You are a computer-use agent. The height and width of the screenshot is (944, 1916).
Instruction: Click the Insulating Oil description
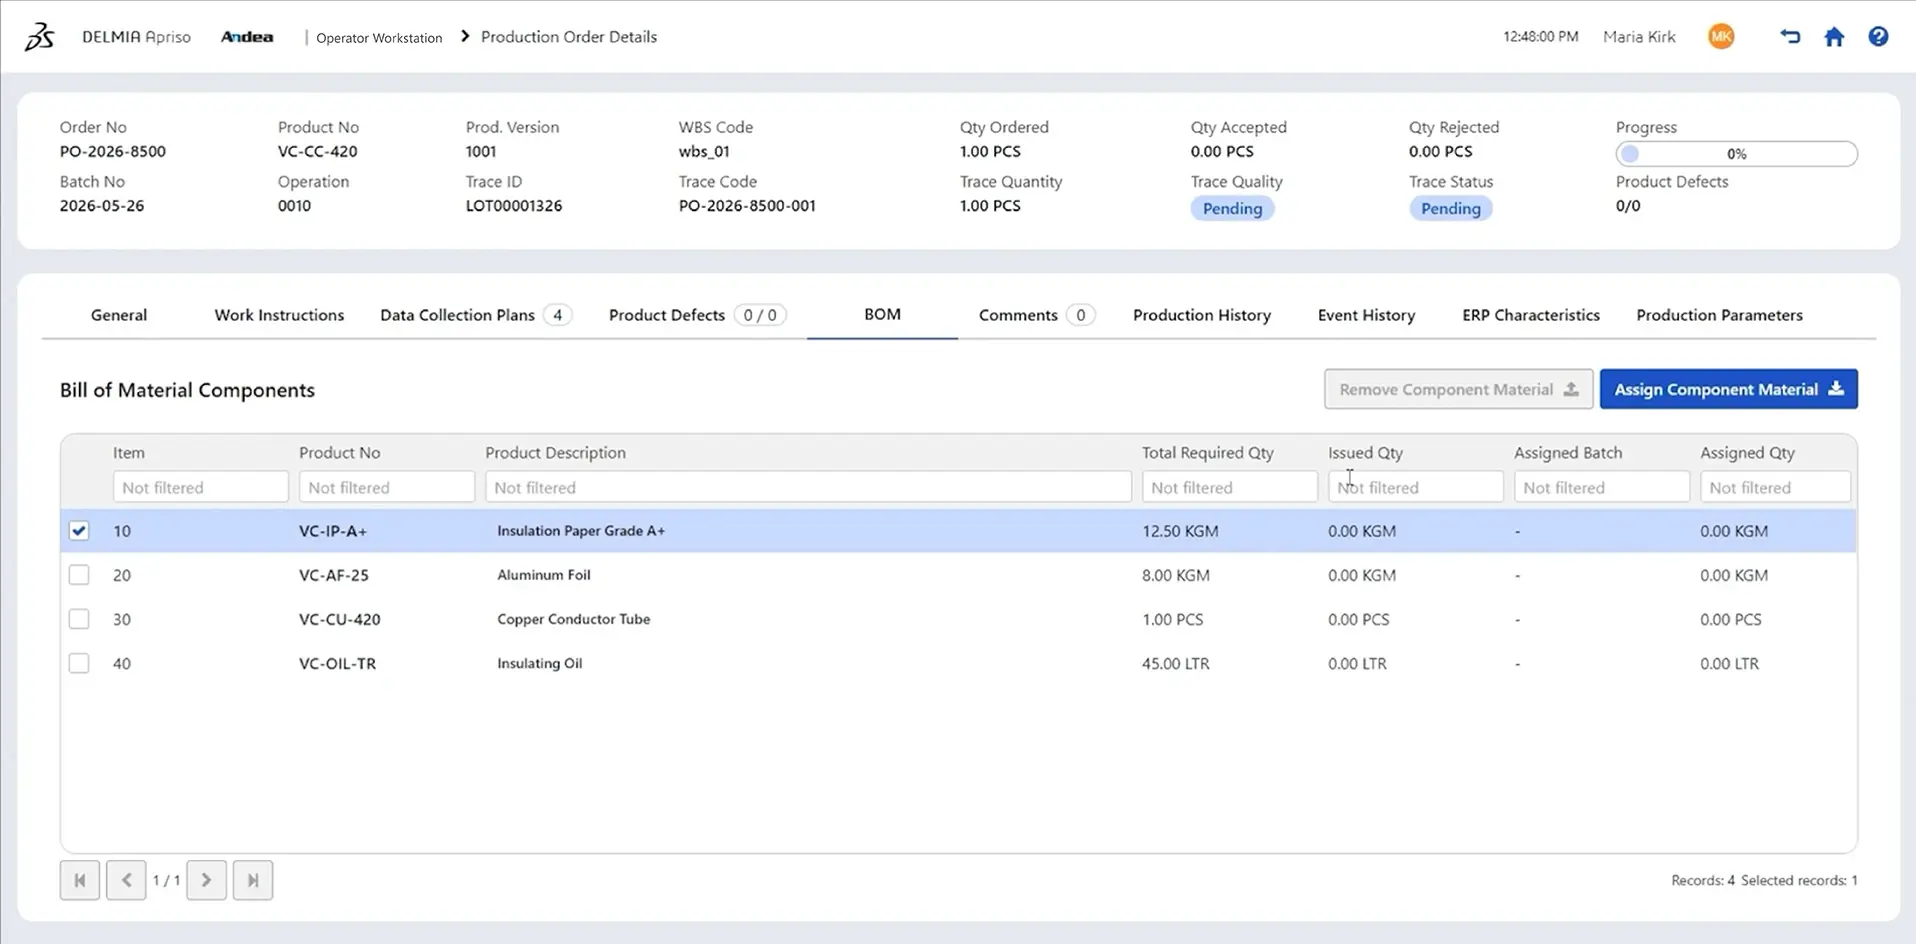[x=540, y=663]
